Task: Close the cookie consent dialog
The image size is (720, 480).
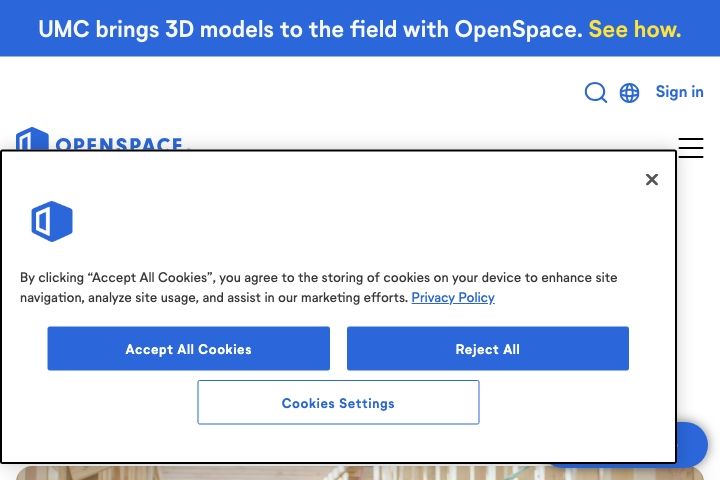Action: pyautogui.click(x=652, y=180)
